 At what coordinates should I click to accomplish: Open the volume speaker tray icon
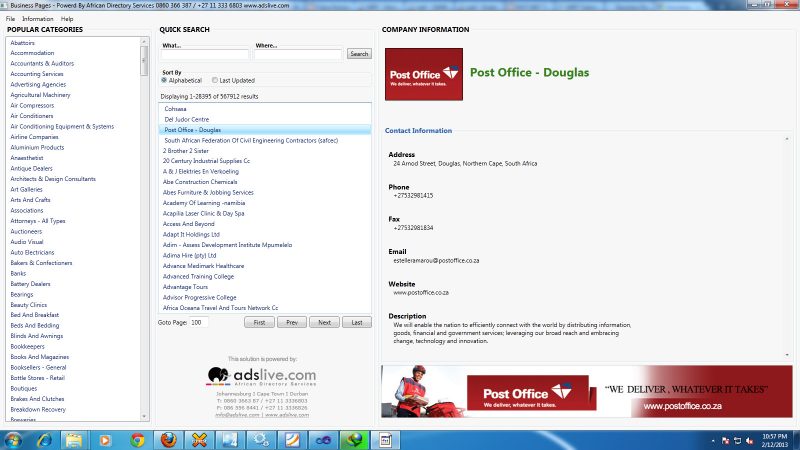[x=749, y=441]
